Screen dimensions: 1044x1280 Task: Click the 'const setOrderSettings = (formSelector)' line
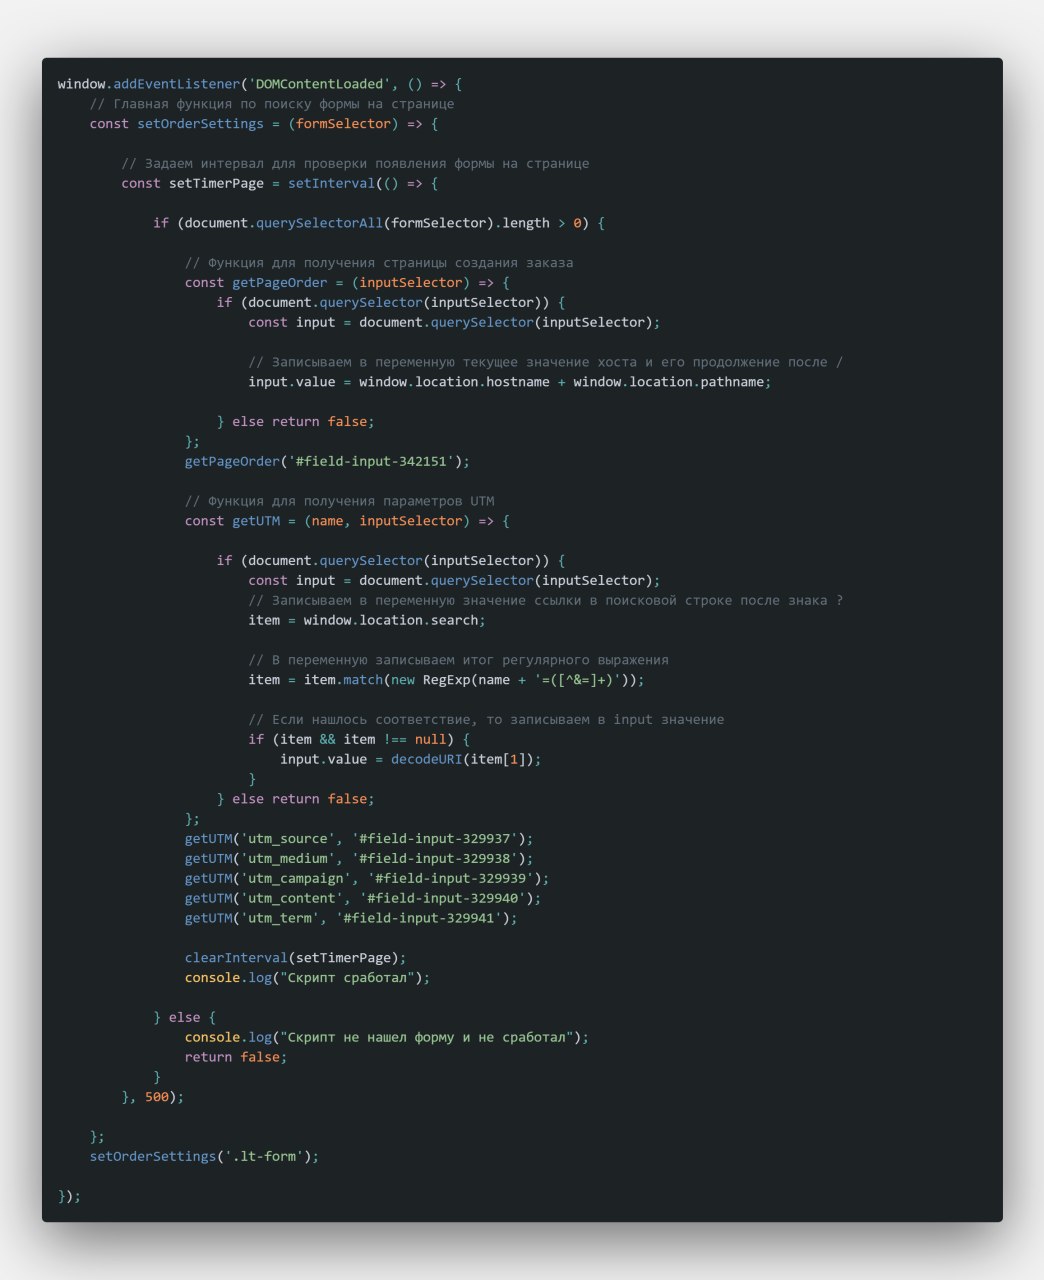(x=264, y=124)
